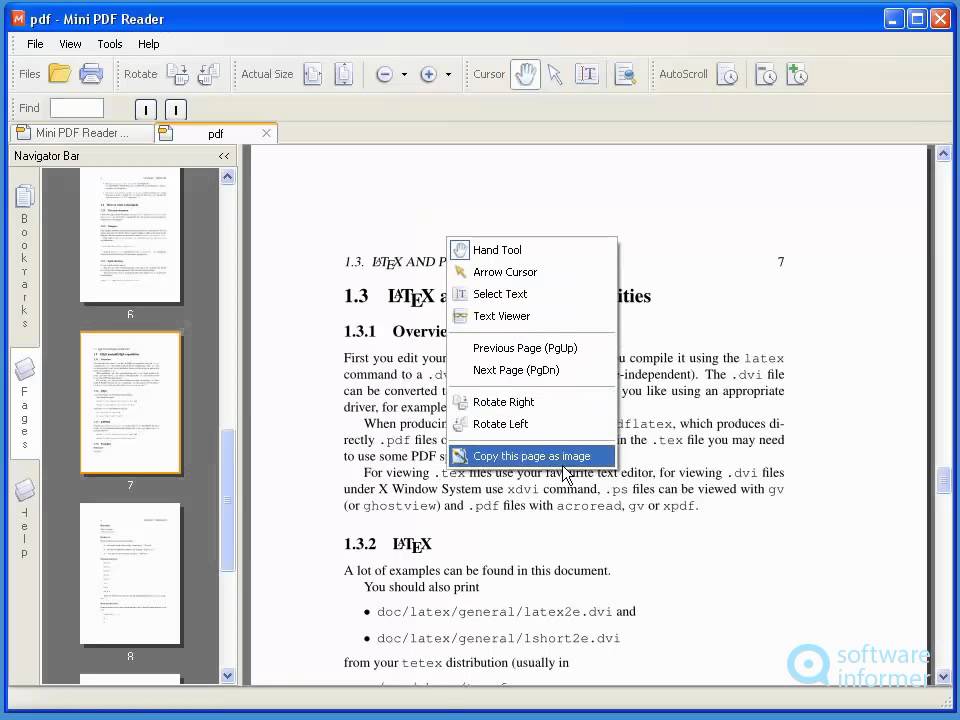Open the Pages side panel
The width and height of the screenshot is (960, 720).
pyautogui.click(x=24, y=403)
